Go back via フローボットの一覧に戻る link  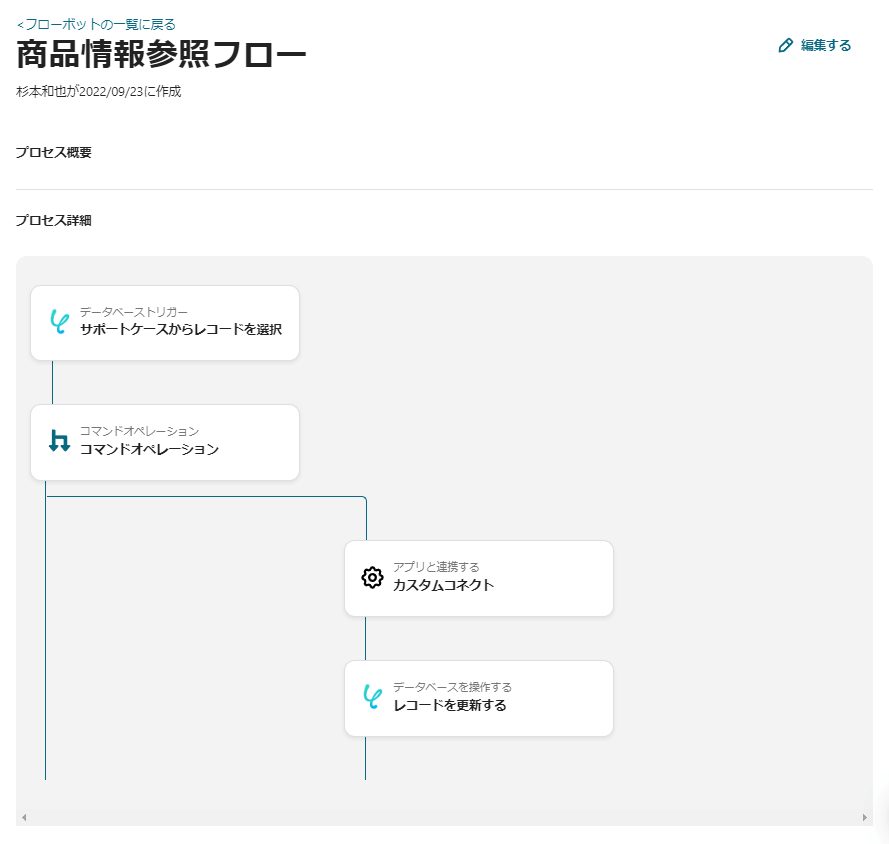click(96, 24)
